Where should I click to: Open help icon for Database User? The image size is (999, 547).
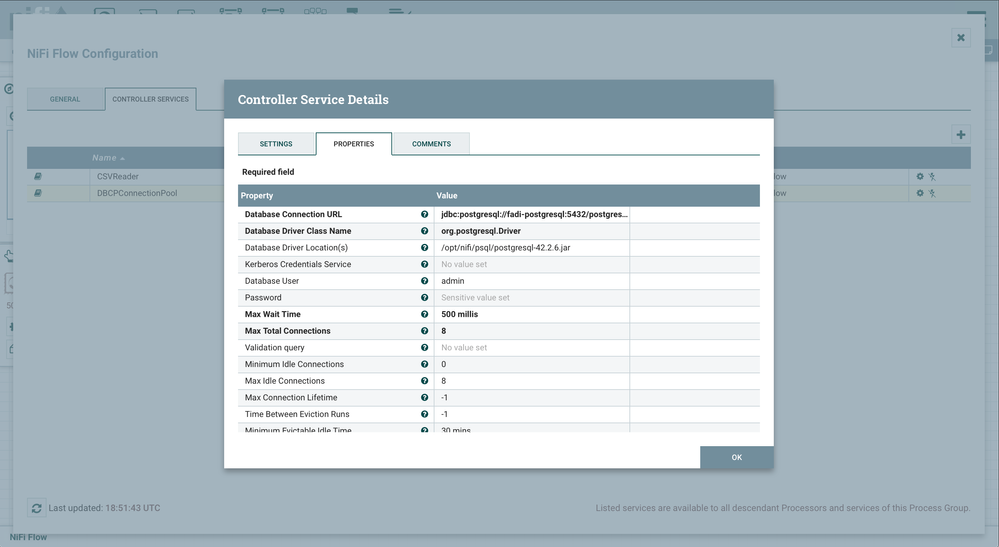[424, 281]
